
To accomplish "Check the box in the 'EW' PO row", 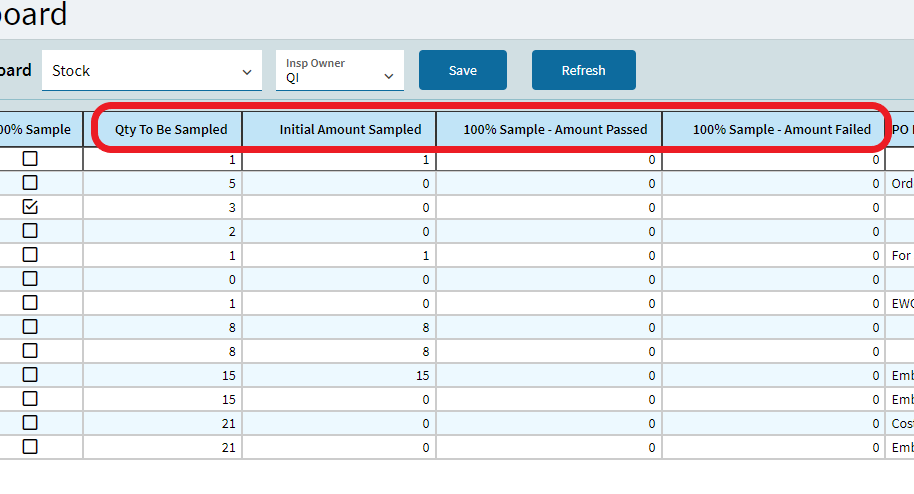I will 30,303.
